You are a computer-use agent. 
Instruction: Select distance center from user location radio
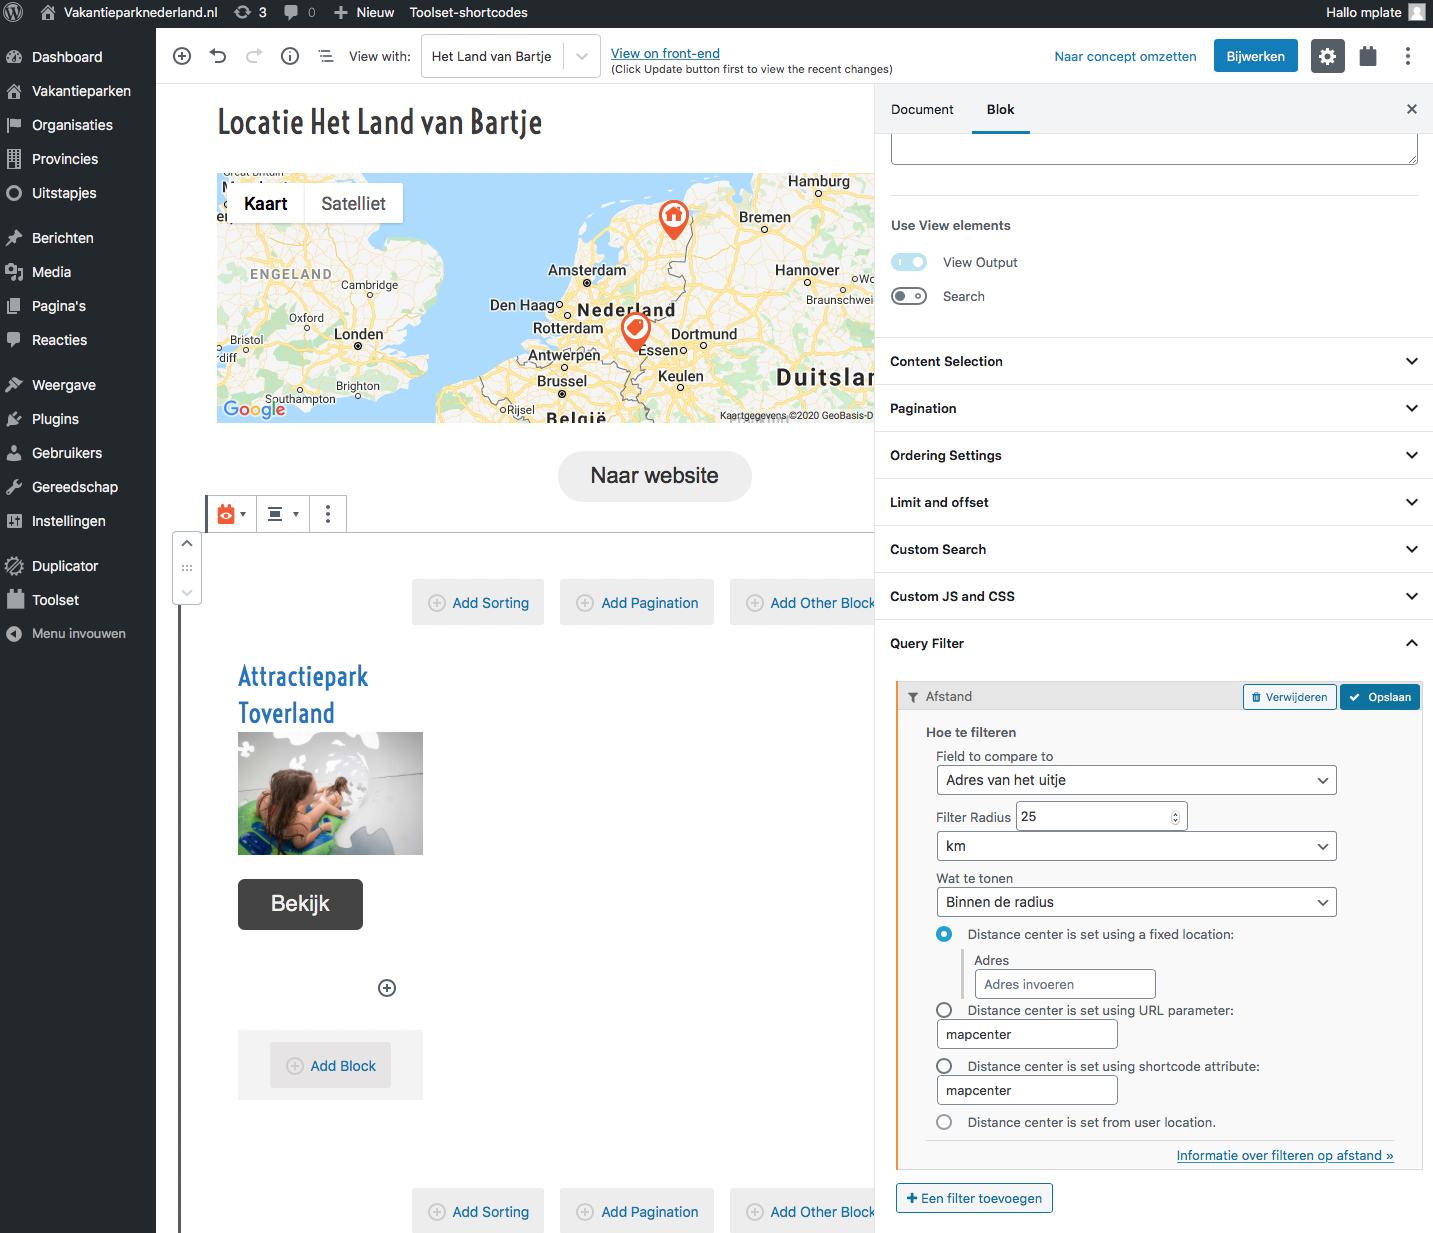pos(944,1122)
